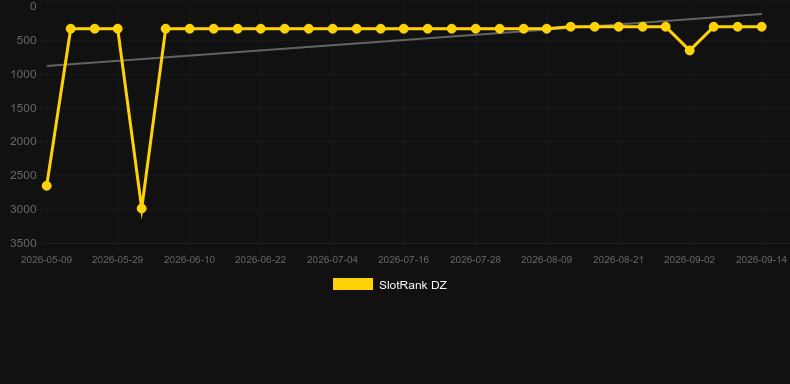Screen dimensions: 790x384
Task: Click the 2026-09-02 x-axis label
Action: pyautogui.click(x=690, y=260)
